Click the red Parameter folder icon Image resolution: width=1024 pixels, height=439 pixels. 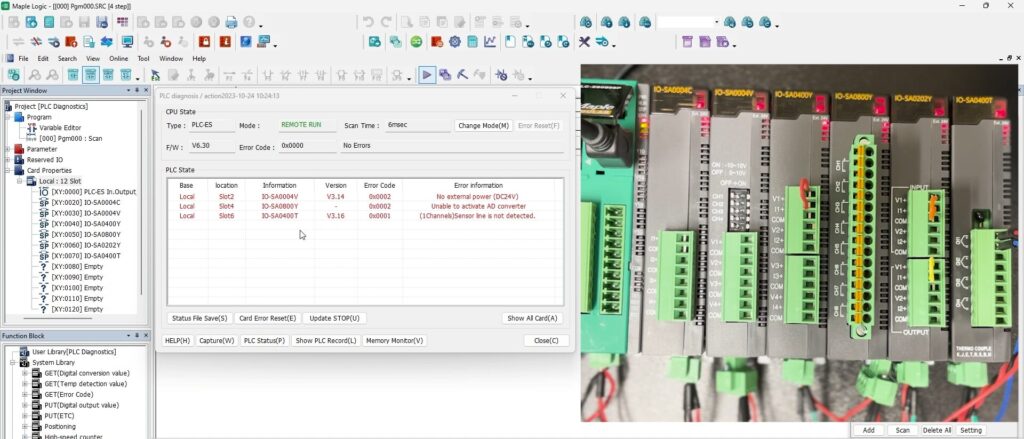pyautogui.click(x=20, y=149)
